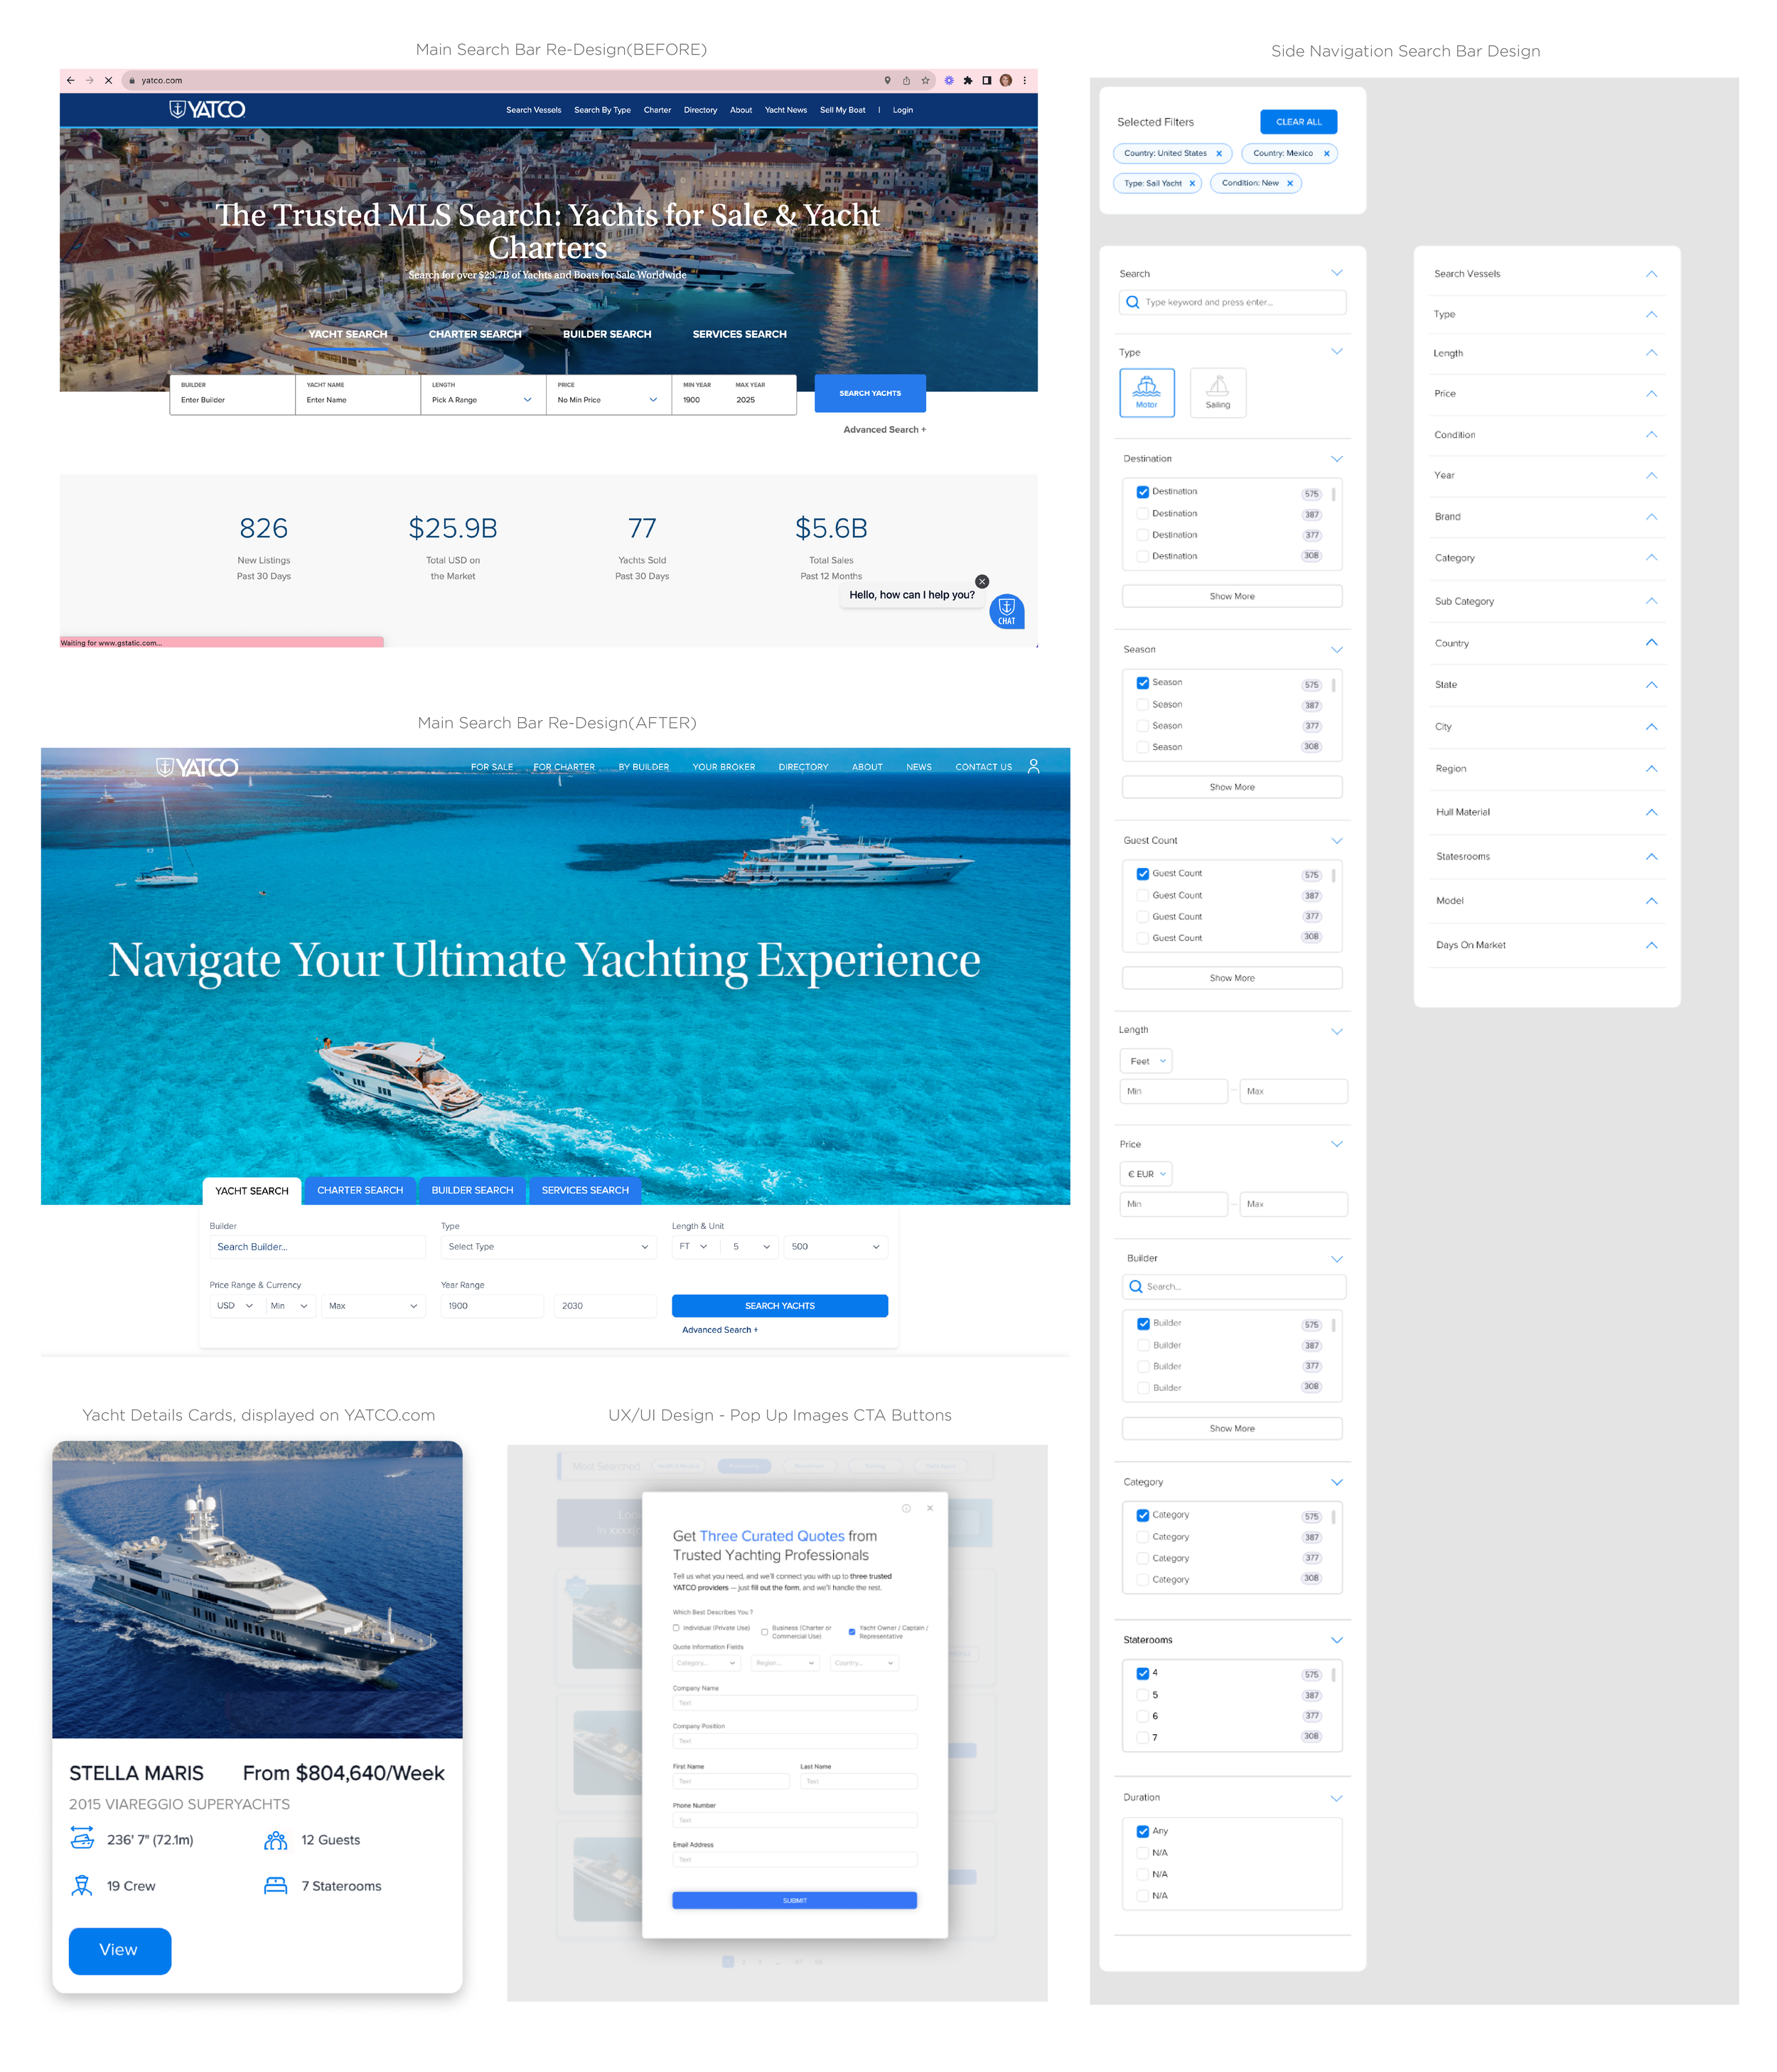1777x2072 pixels.
Task: Close the curated quotes popup
Action: (x=930, y=1508)
